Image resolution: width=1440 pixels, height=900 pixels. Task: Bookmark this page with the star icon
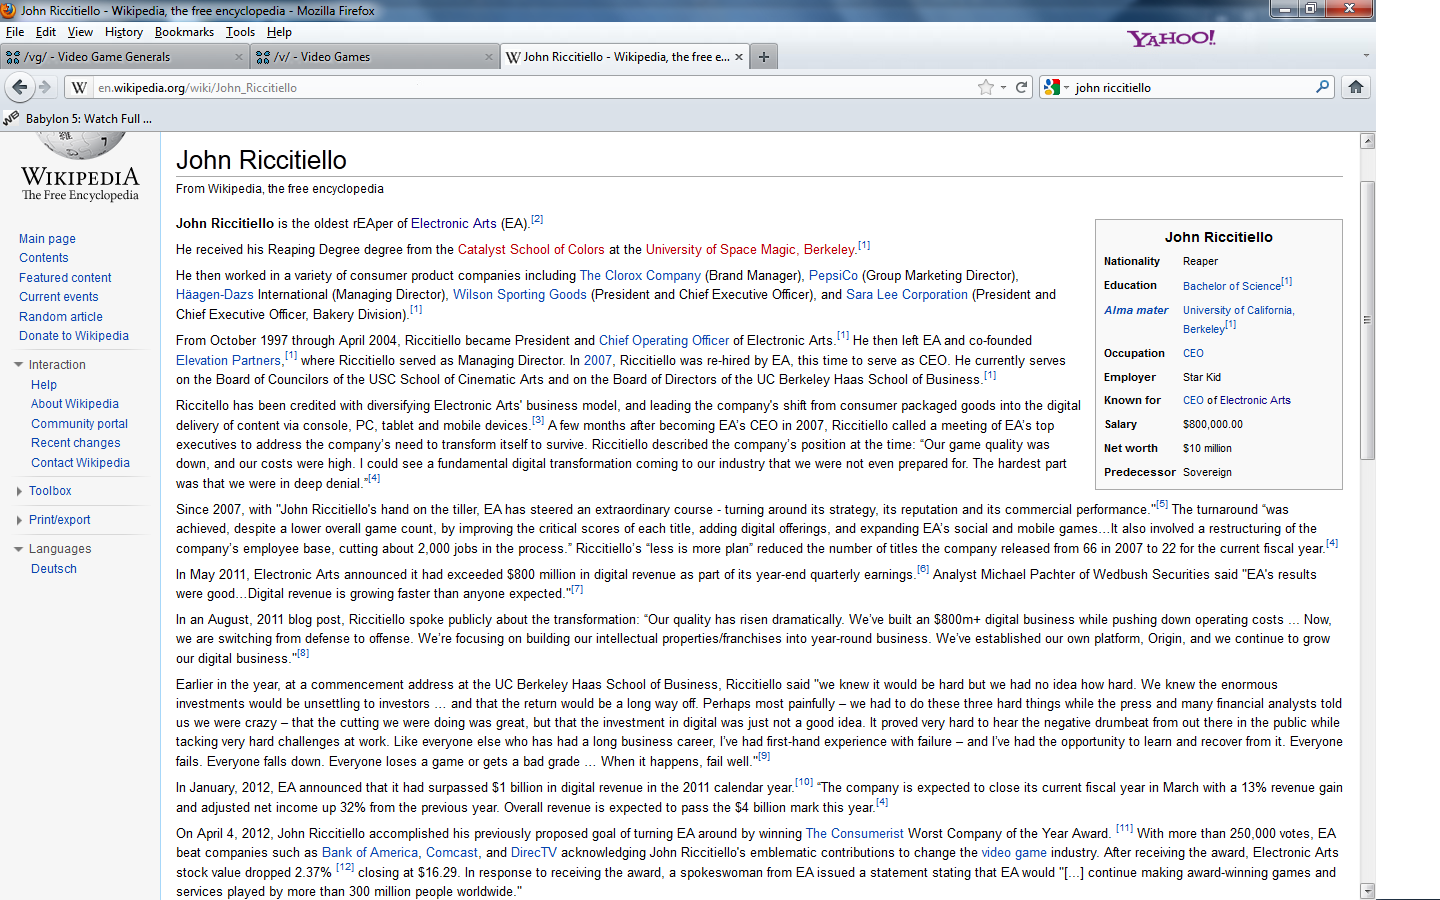pyautogui.click(x=986, y=87)
